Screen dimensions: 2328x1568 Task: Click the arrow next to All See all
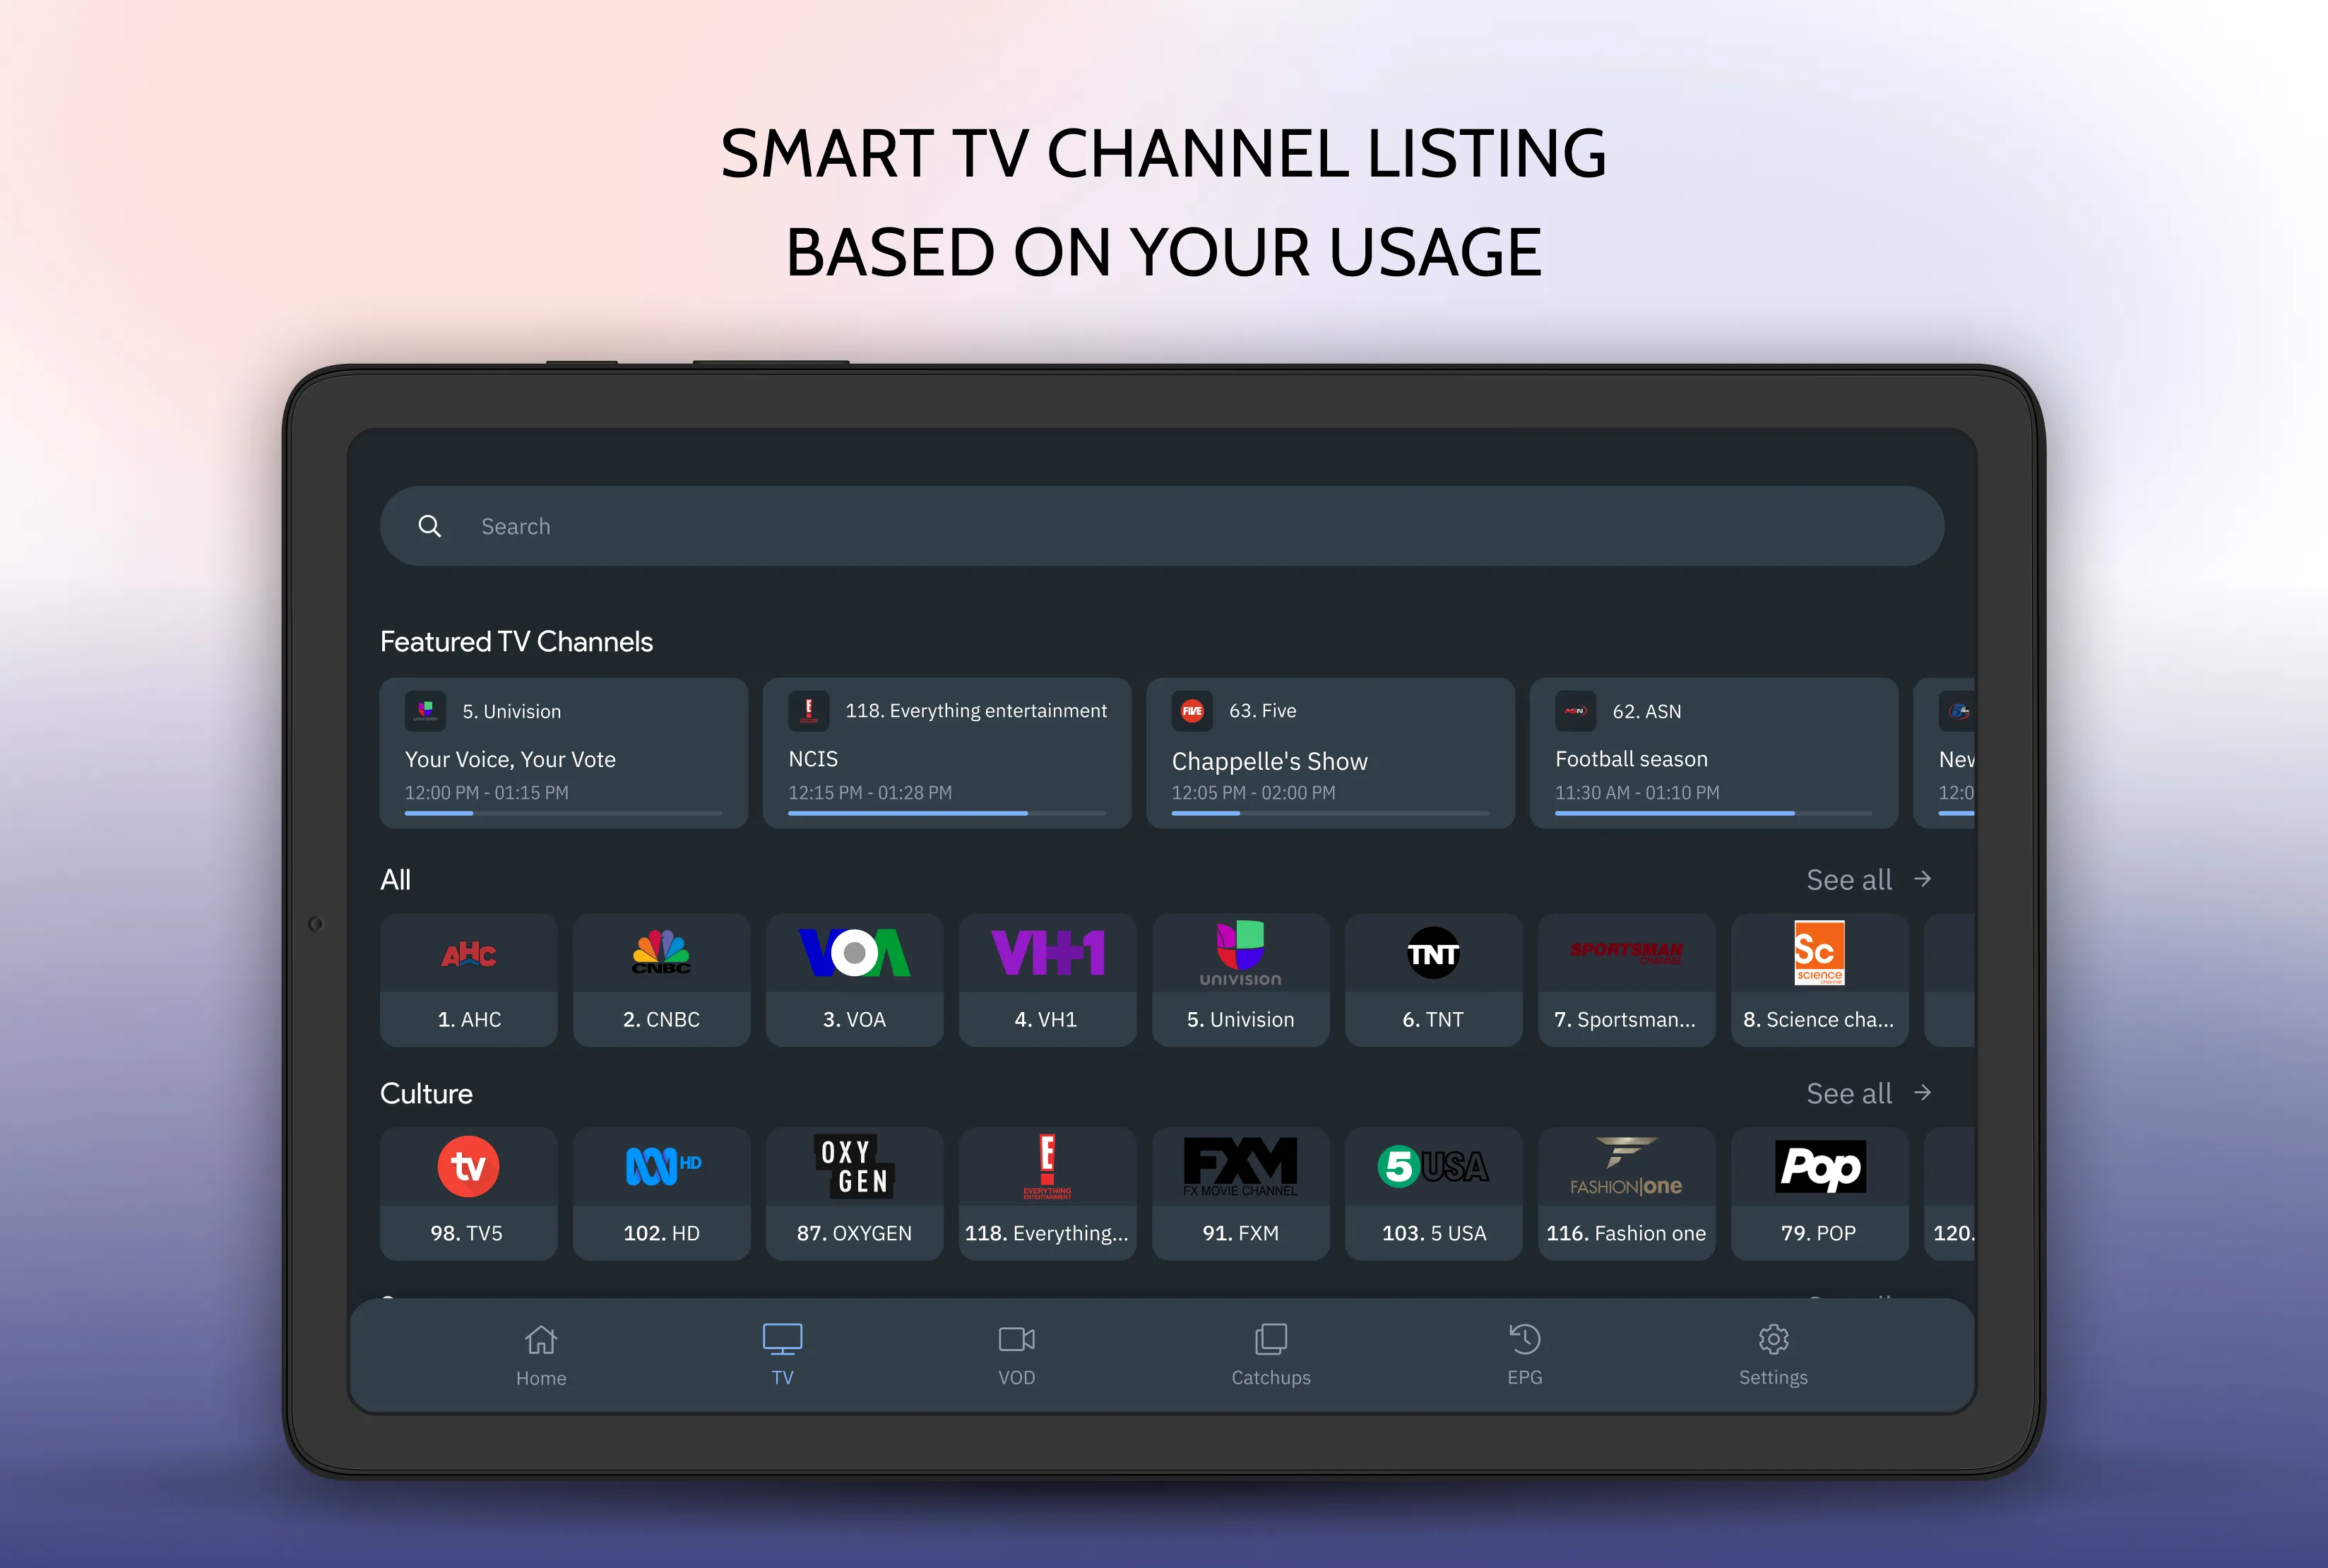tap(1922, 879)
